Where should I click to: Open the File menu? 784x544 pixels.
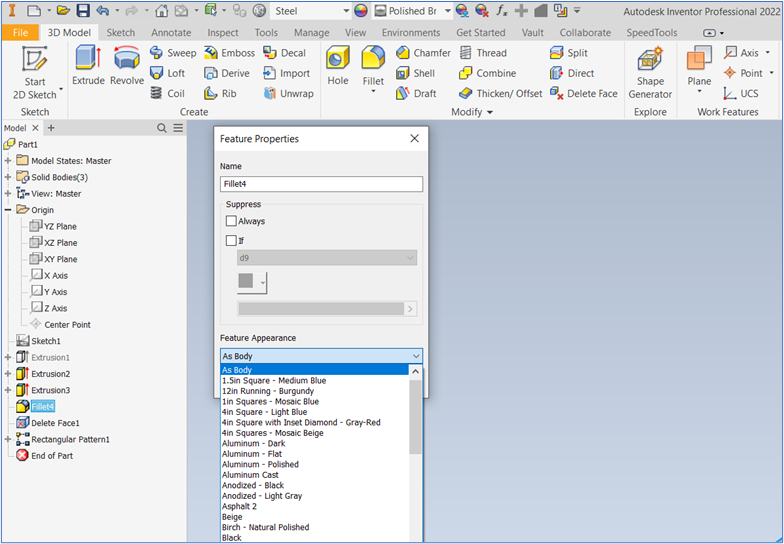[20, 32]
